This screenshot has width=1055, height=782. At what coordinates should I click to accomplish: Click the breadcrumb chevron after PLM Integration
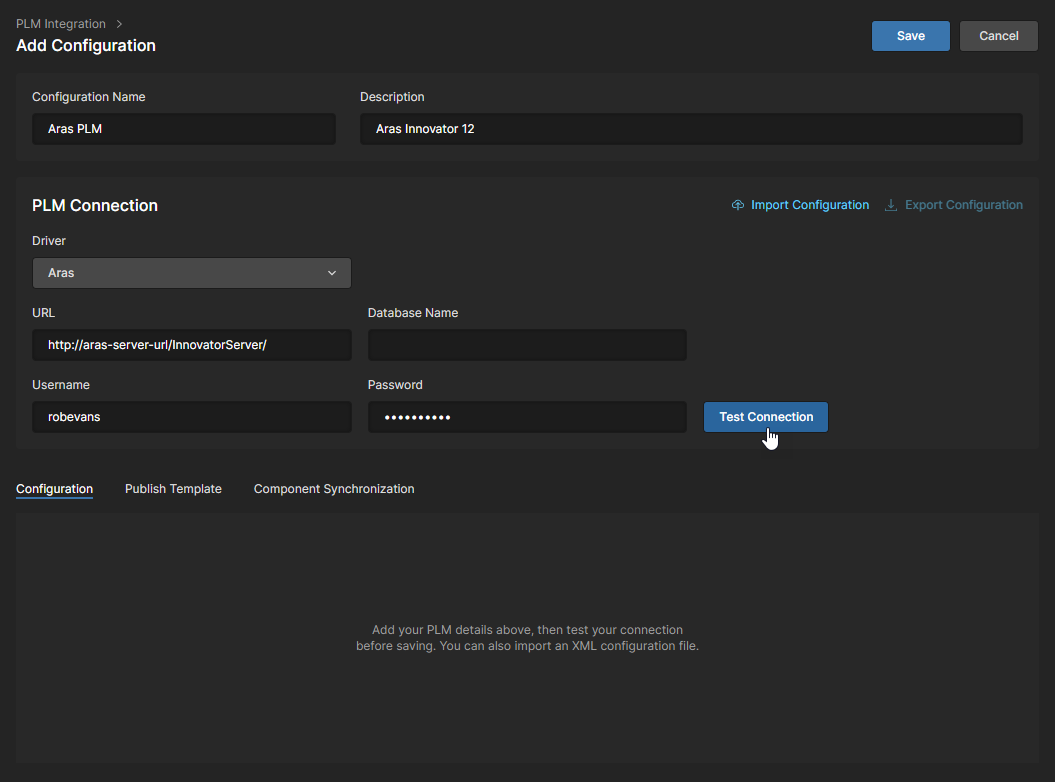120,23
